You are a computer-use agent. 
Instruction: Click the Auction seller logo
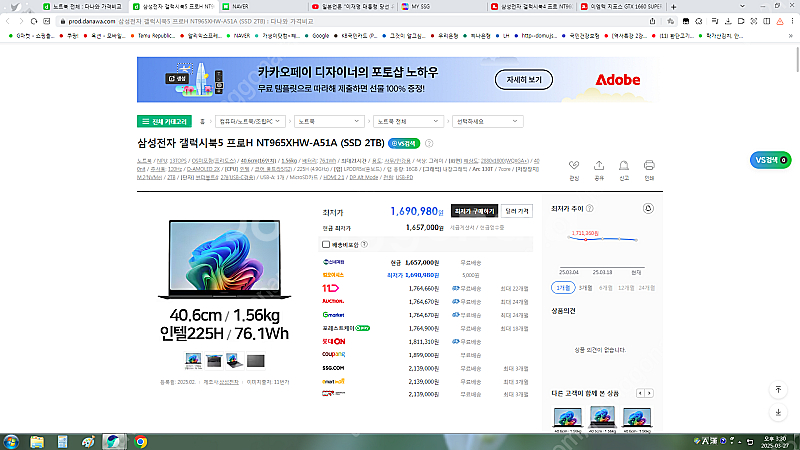pyautogui.click(x=333, y=302)
